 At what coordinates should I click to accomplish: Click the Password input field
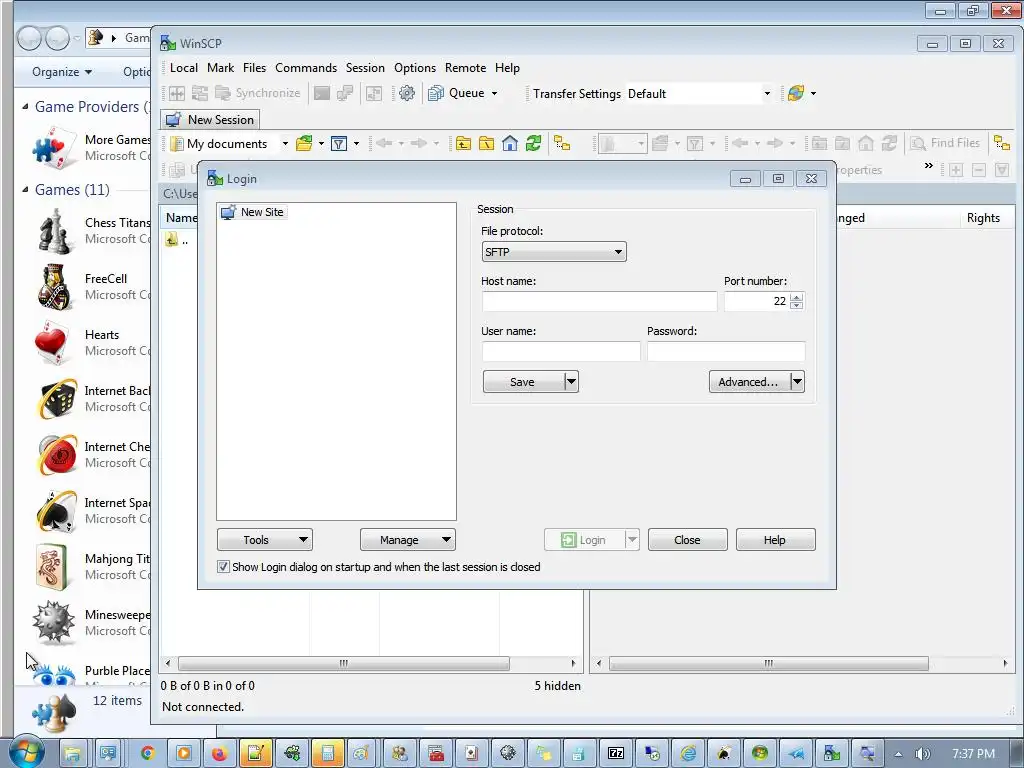pyautogui.click(x=726, y=351)
